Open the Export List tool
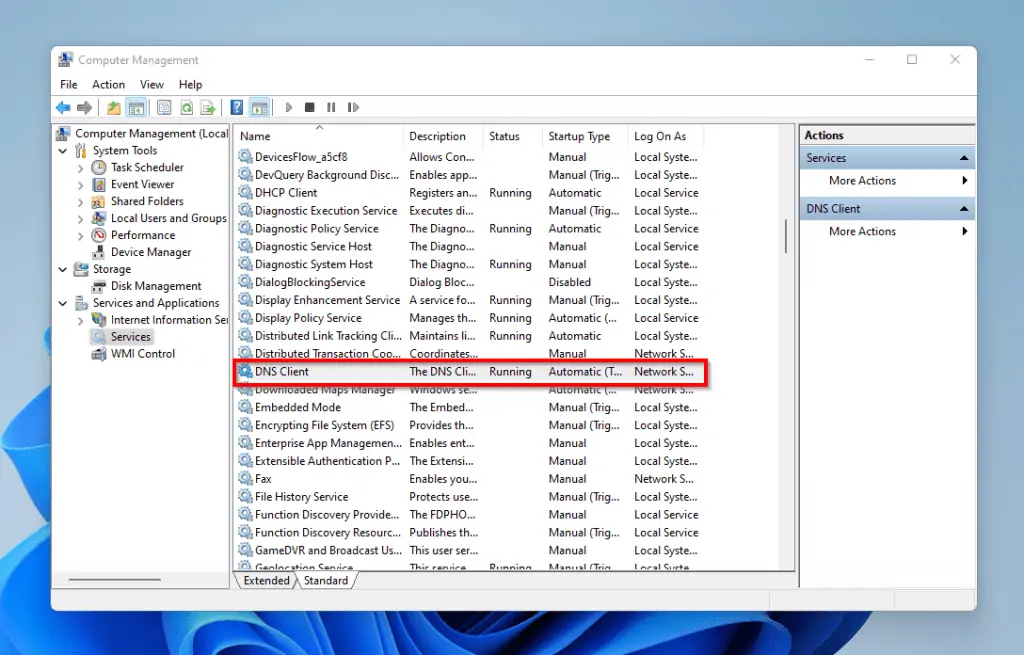The image size is (1024, 655). click(x=209, y=107)
